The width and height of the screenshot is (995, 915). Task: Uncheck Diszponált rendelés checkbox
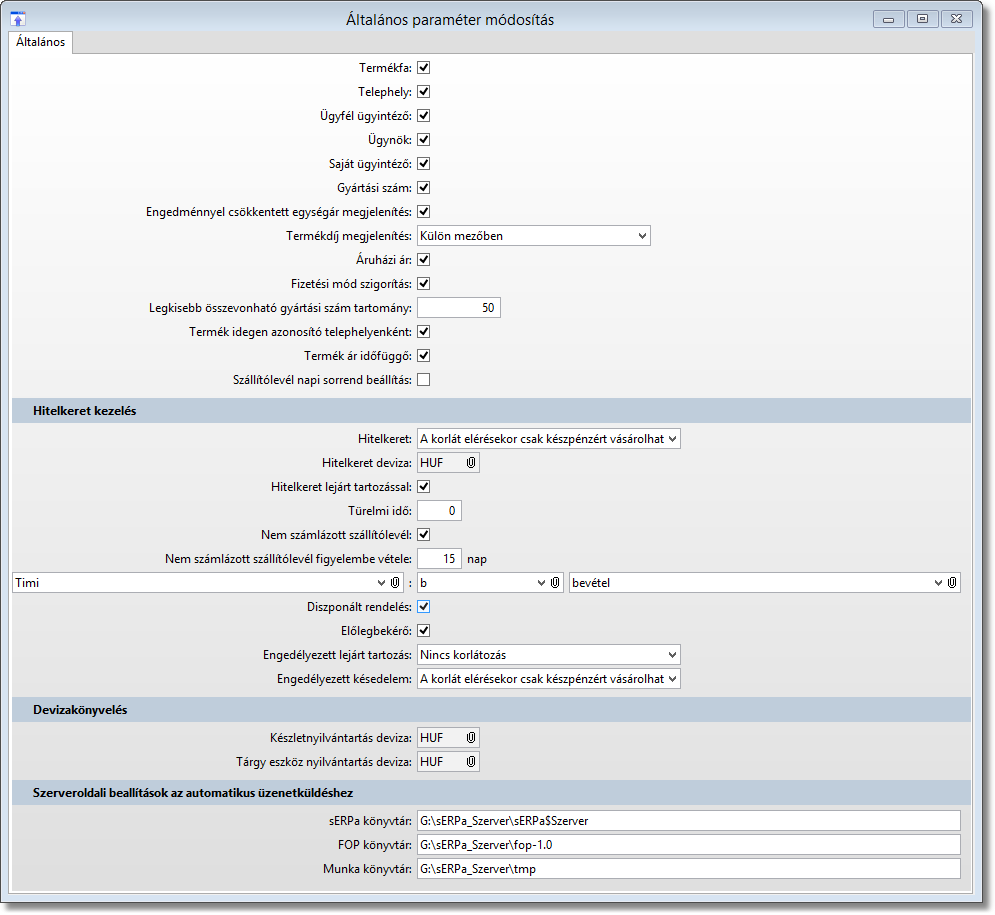click(423, 607)
